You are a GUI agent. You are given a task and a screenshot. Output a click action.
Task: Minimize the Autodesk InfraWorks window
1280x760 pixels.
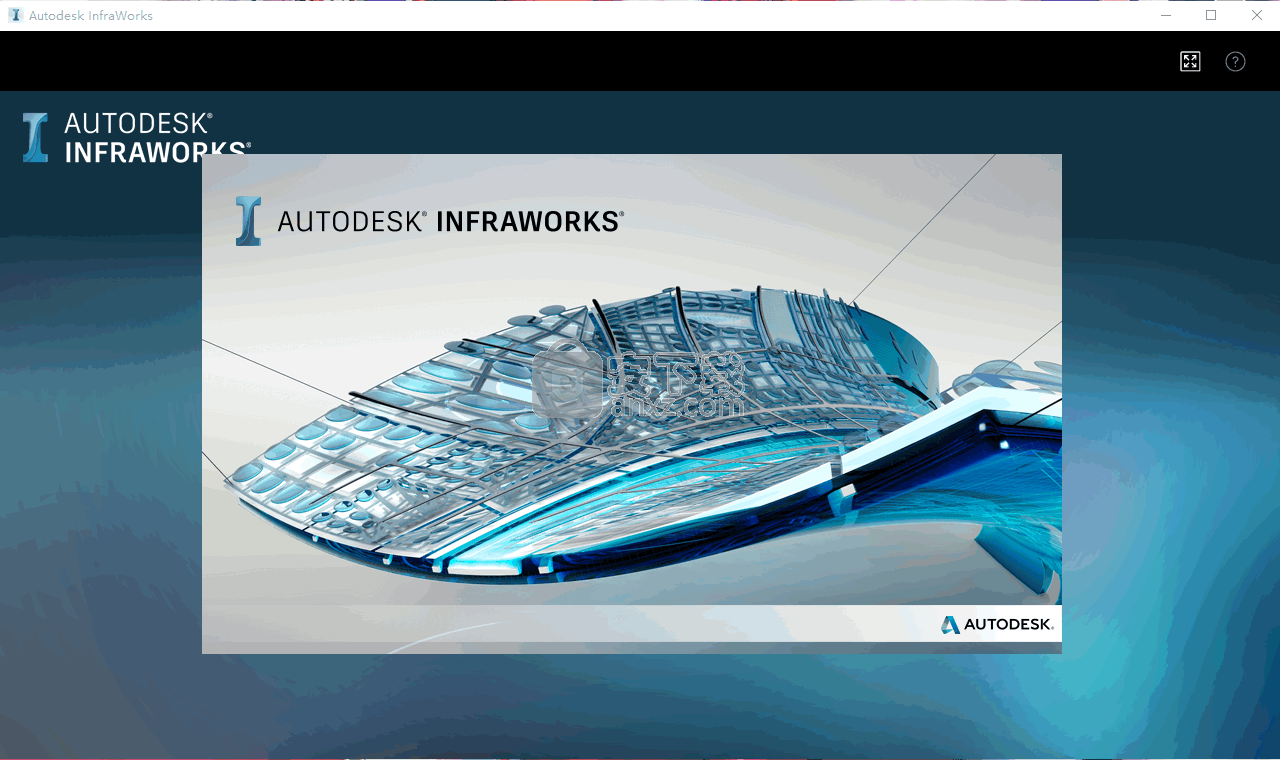click(x=1166, y=15)
